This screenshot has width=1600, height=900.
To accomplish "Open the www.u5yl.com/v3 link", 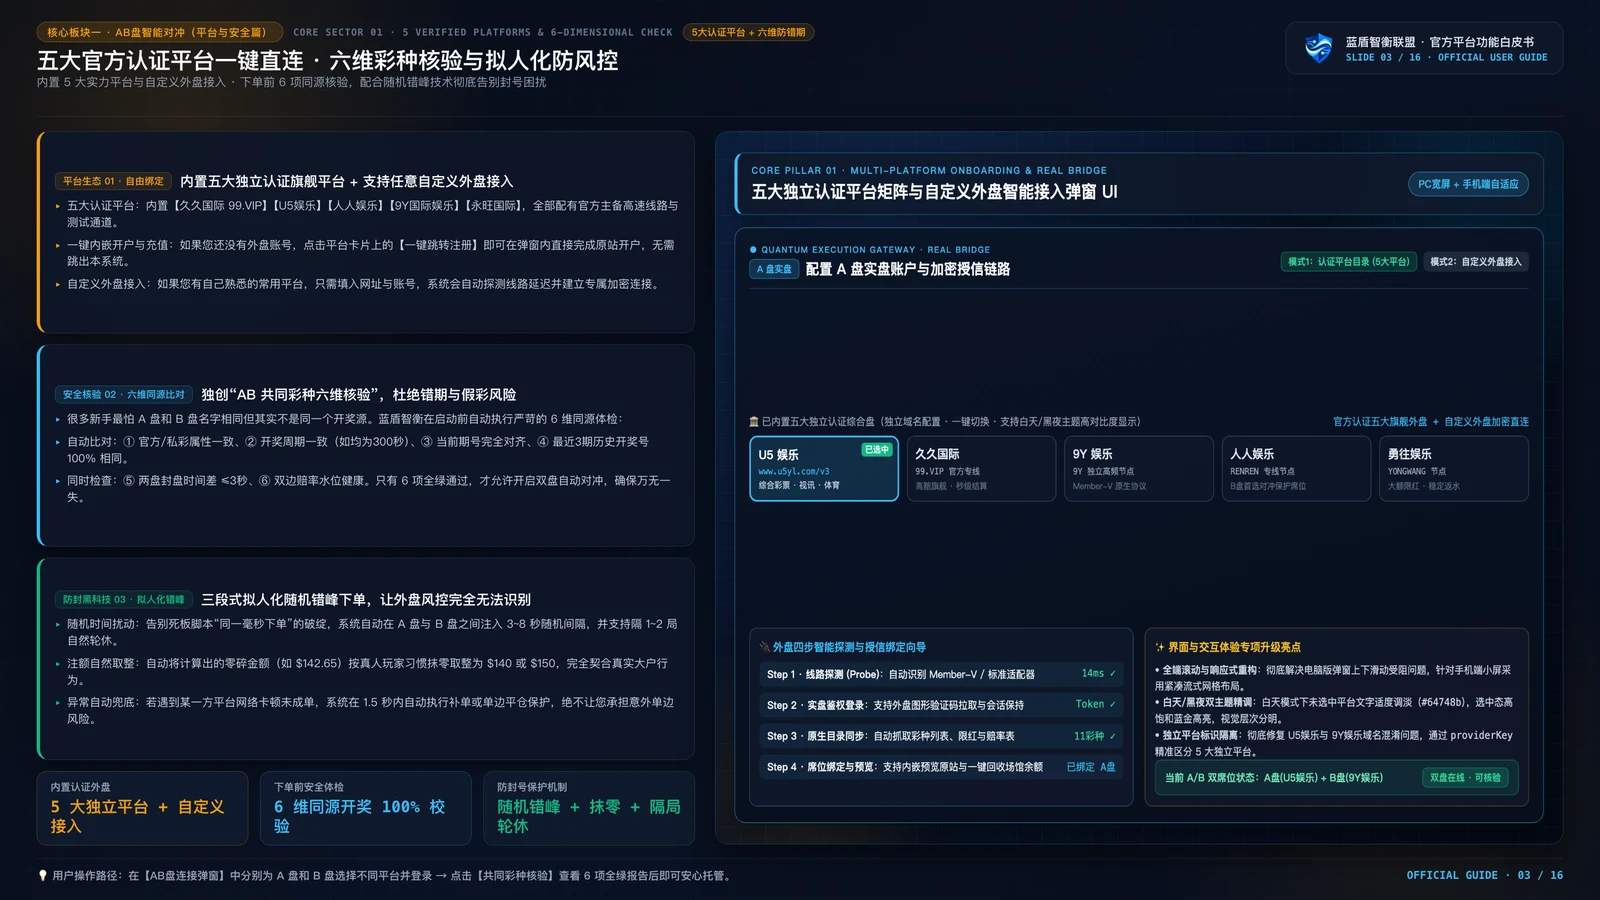I will tap(793, 471).
